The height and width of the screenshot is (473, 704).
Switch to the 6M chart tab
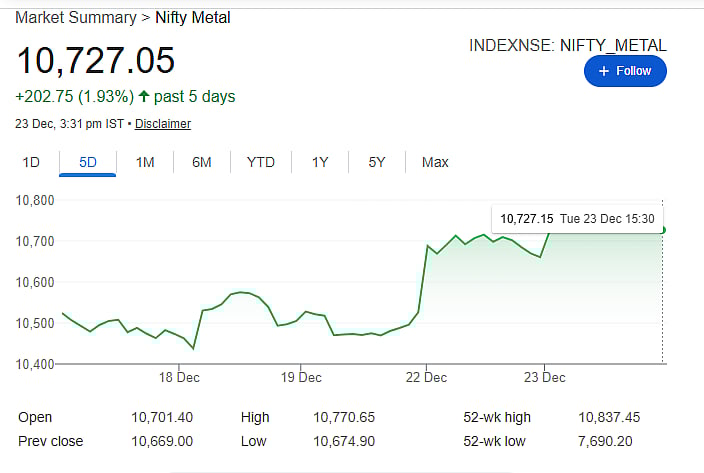click(202, 162)
